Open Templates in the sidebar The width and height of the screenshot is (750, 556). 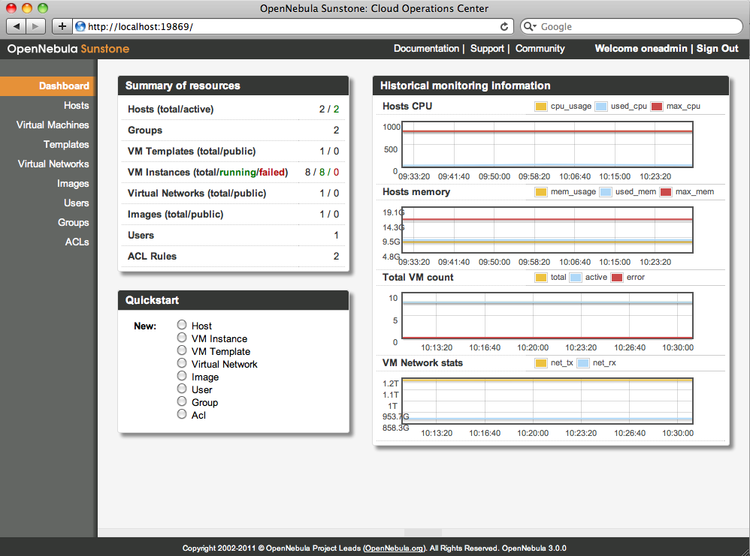(66, 145)
